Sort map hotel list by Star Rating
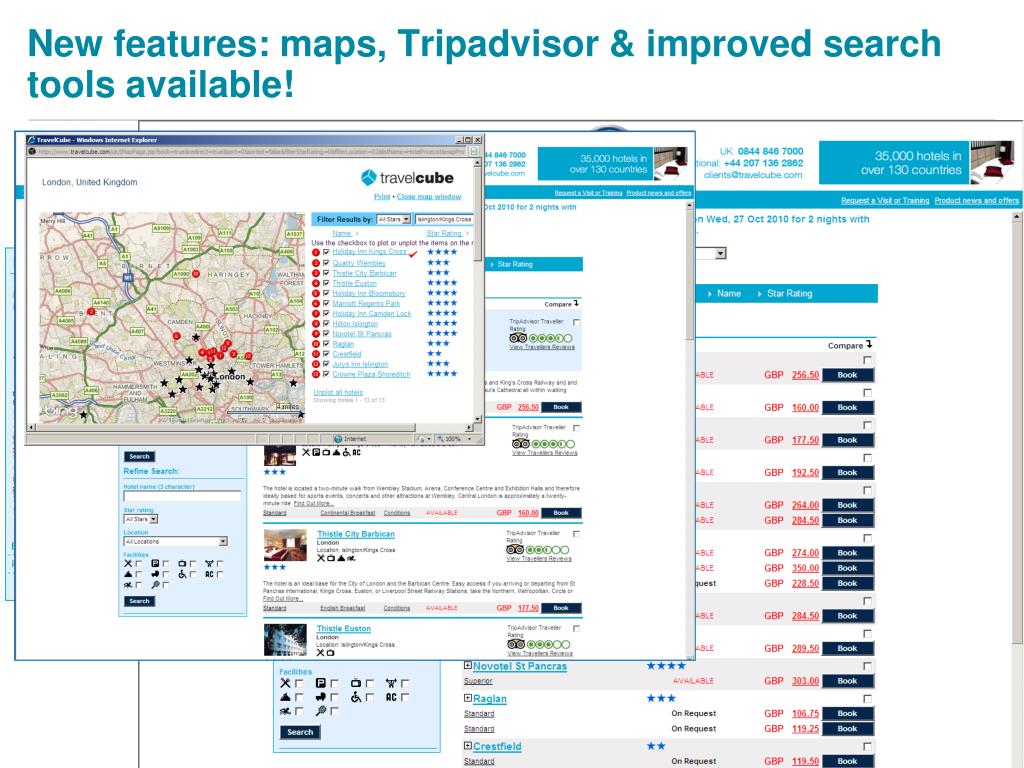This screenshot has width=1024, height=768. click(444, 233)
